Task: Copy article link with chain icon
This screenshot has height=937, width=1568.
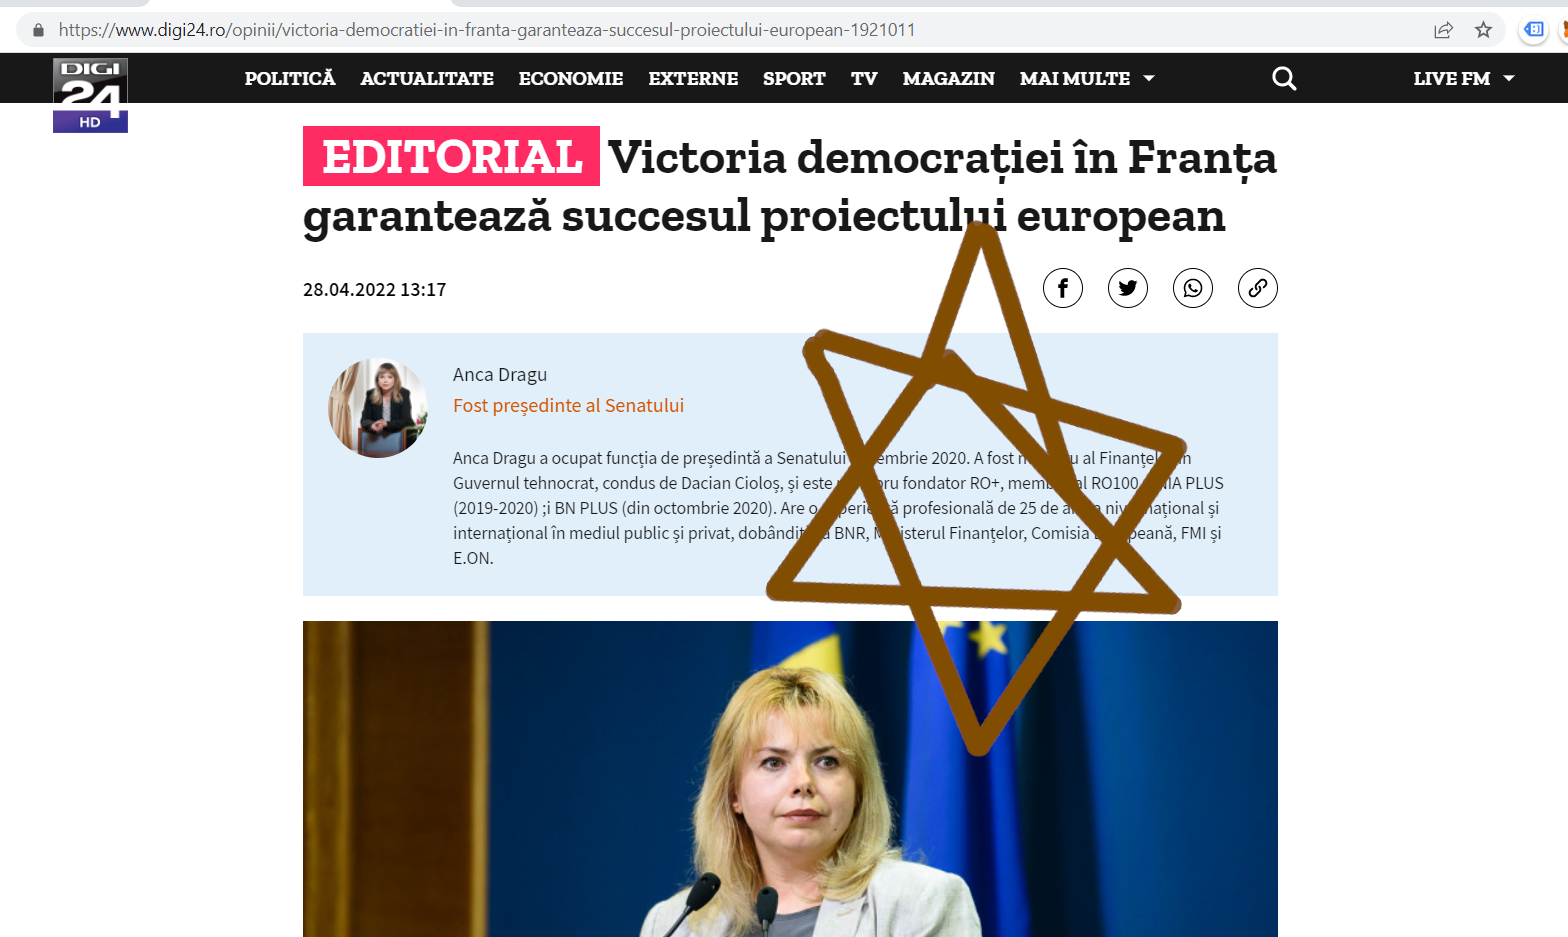Action: (1257, 288)
